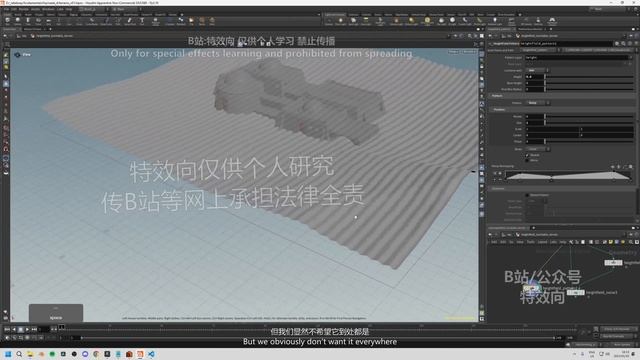Viewport: 640px width, 360px height.
Task: Toggle the Distortion enable checkbox
Action: (527, 195)
